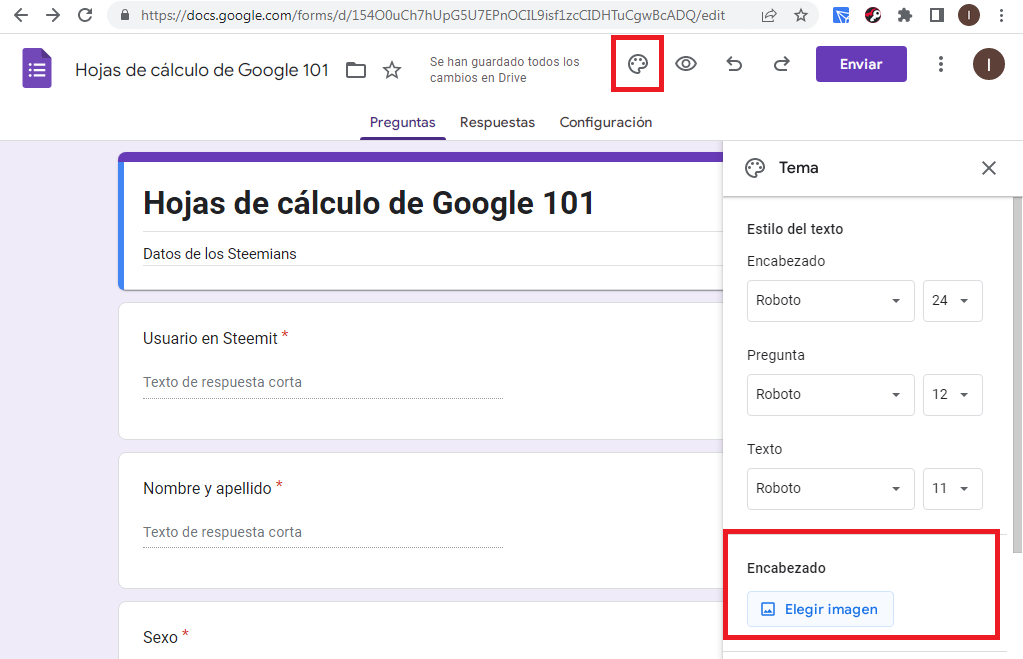Edit description Datos de los Steemians

tap(220, 254)
